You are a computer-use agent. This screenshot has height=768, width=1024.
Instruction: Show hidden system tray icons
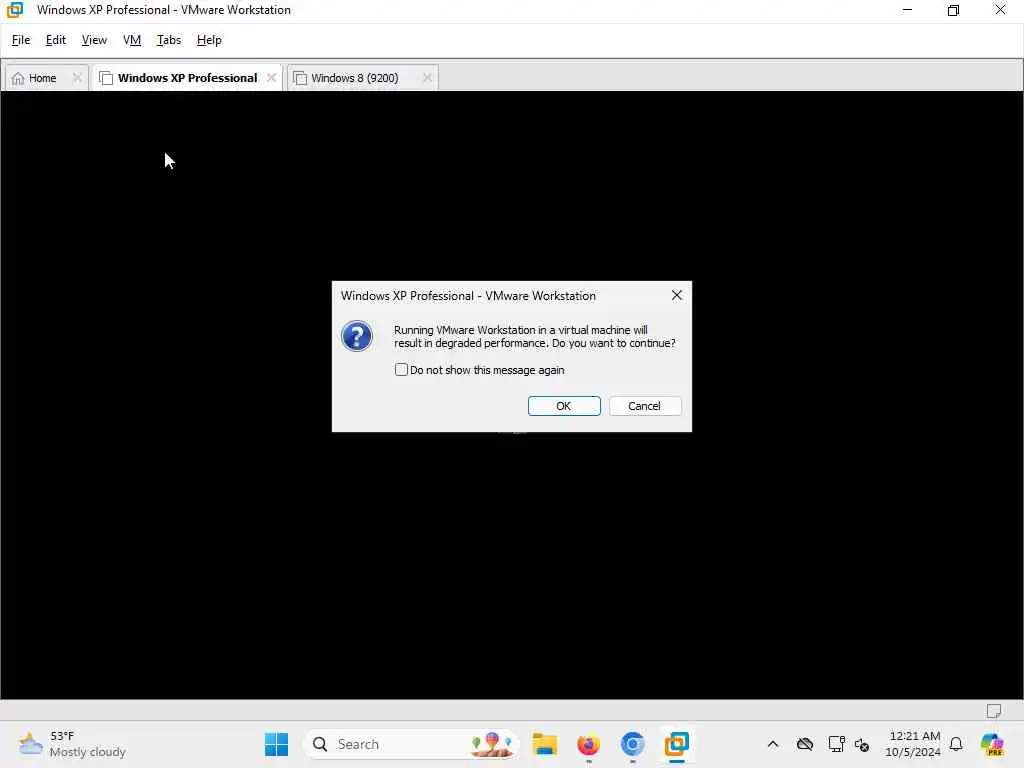773,744
